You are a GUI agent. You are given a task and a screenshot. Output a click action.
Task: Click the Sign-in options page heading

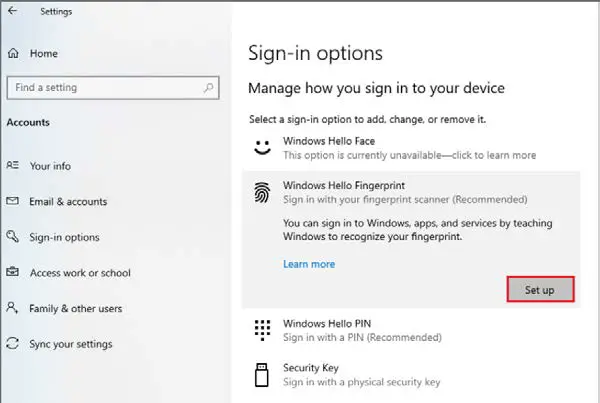point(315,53)
